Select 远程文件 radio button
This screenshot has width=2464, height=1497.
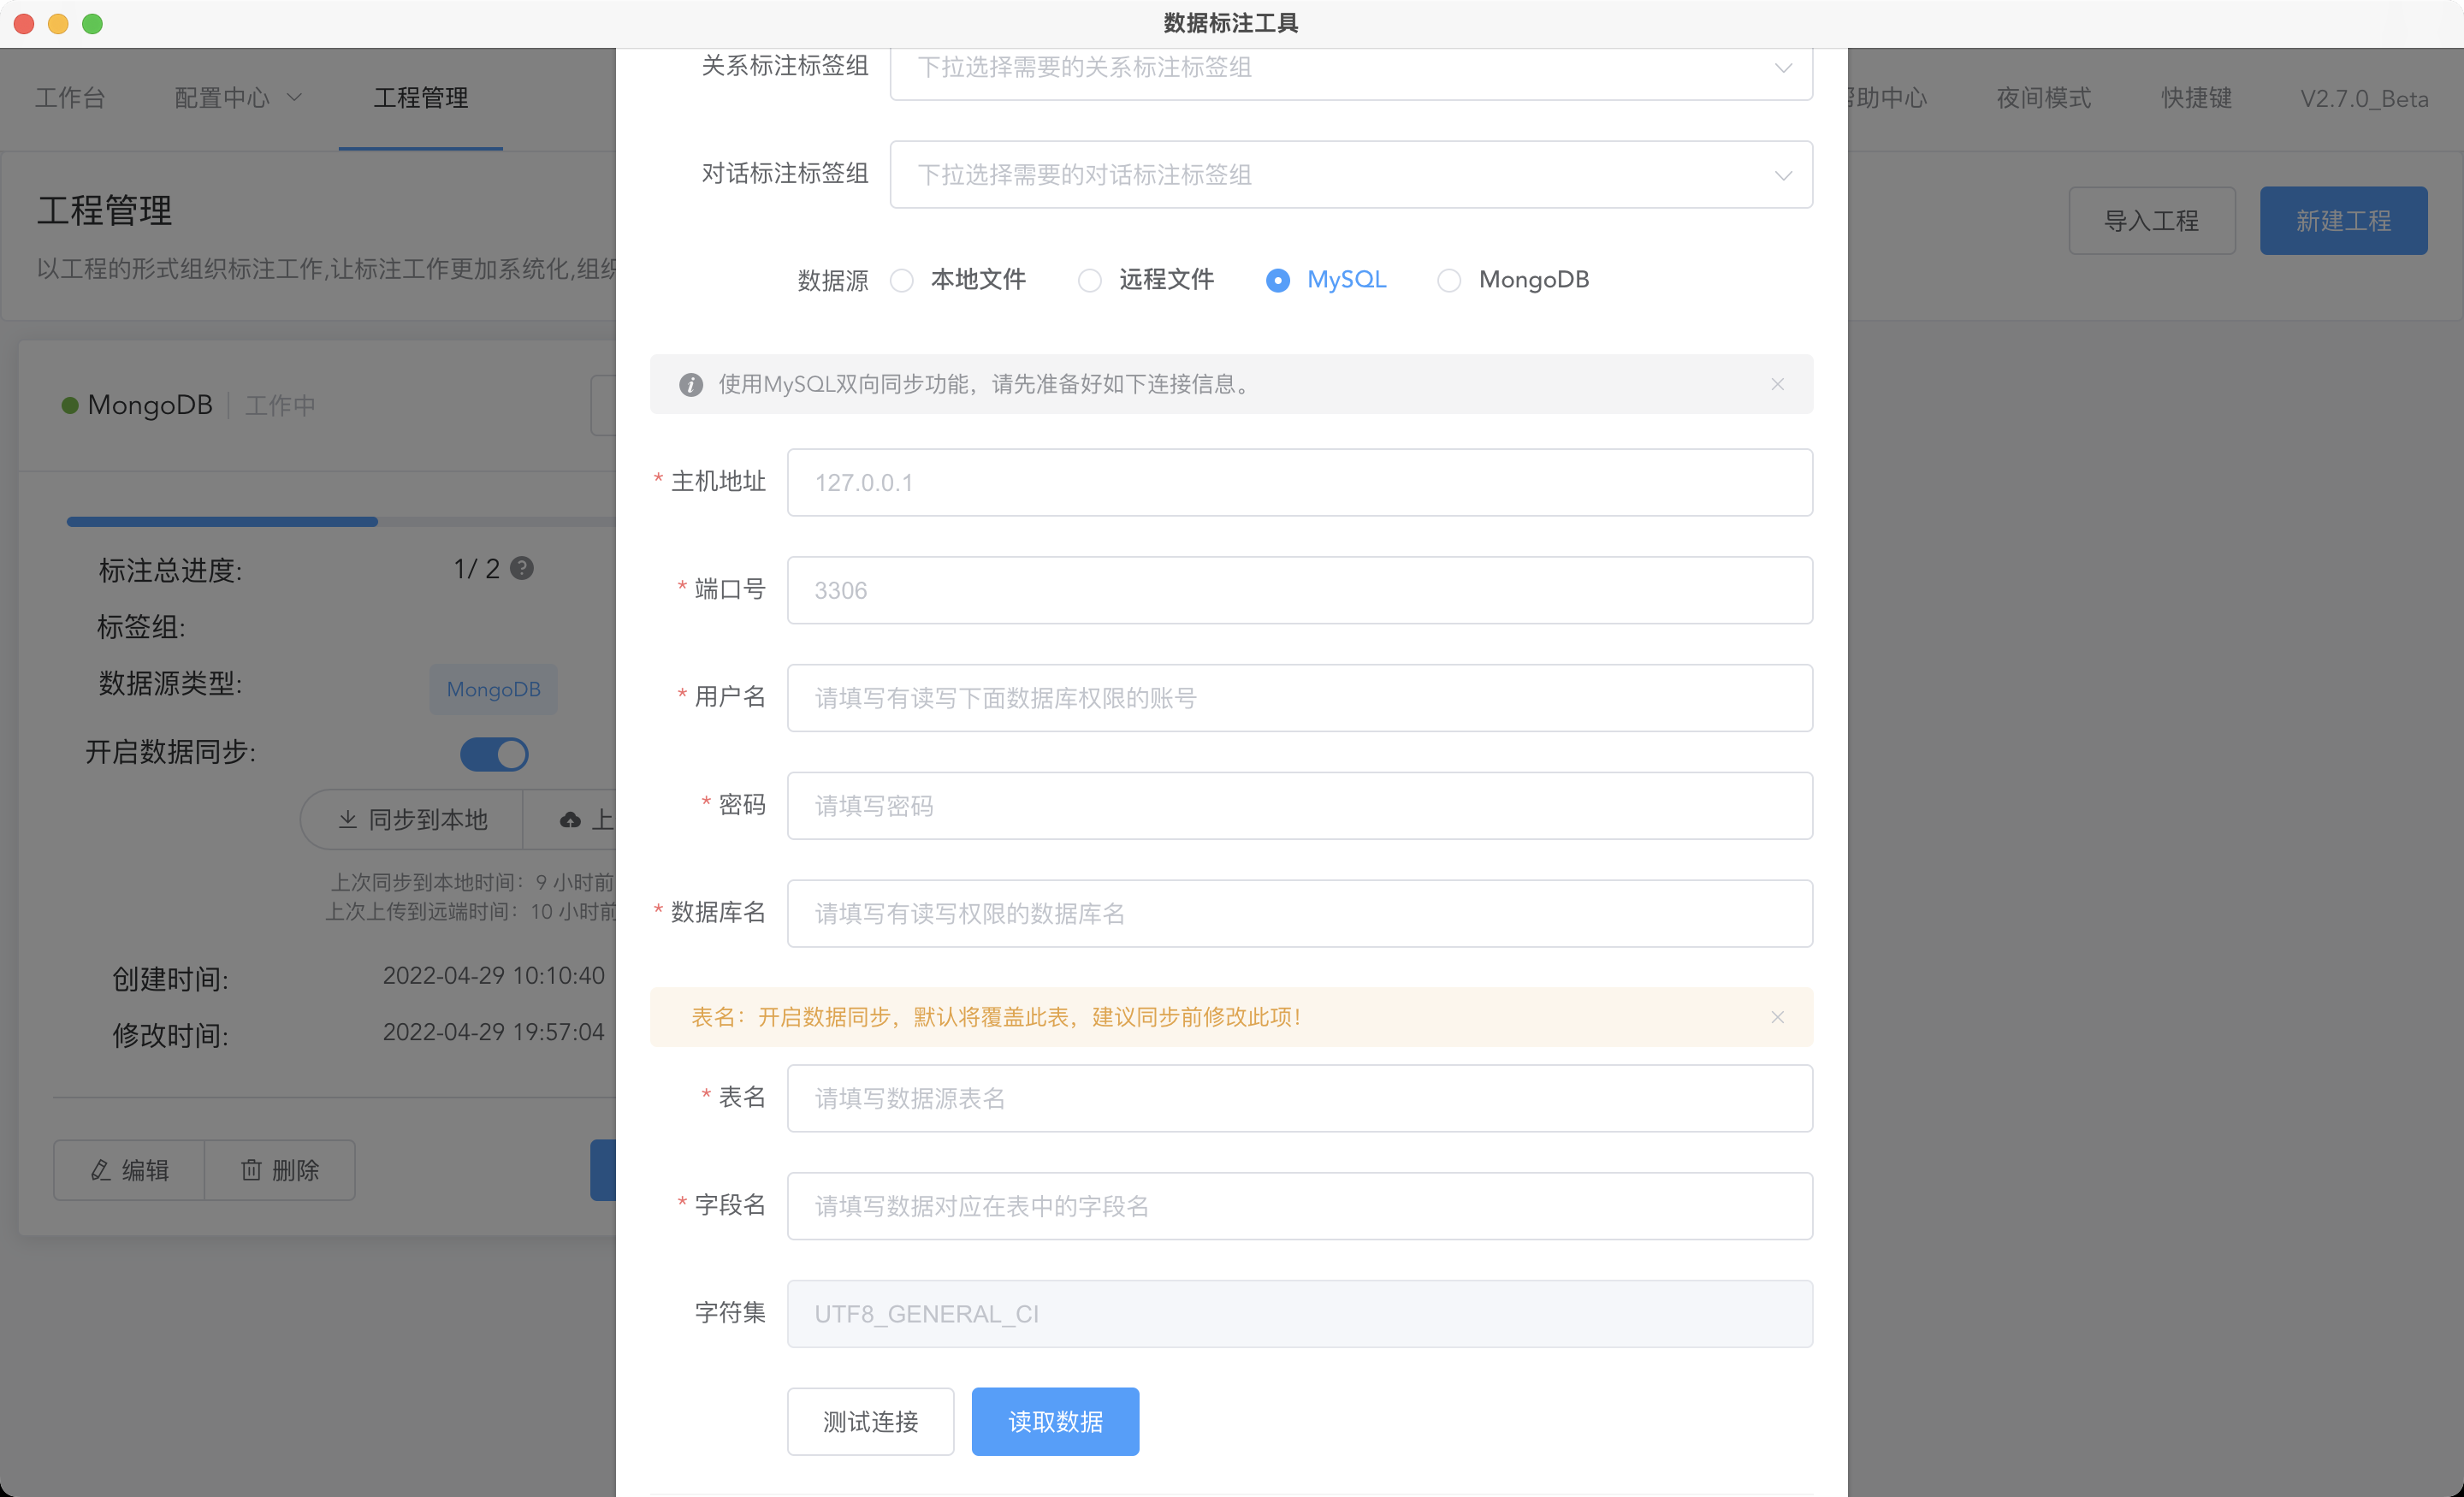click(x=1090, y=281)
